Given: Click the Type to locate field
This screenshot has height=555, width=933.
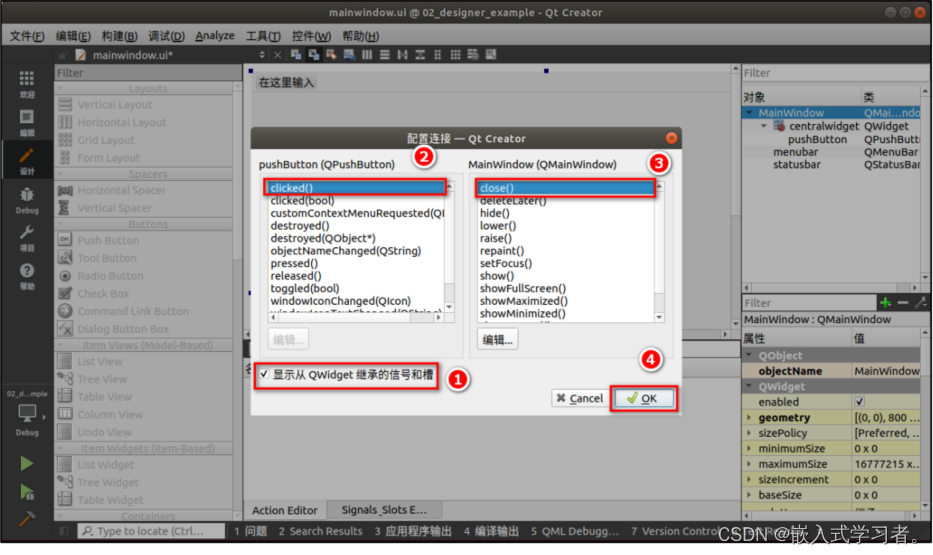Looking at the screenshot, I should 151,531.
